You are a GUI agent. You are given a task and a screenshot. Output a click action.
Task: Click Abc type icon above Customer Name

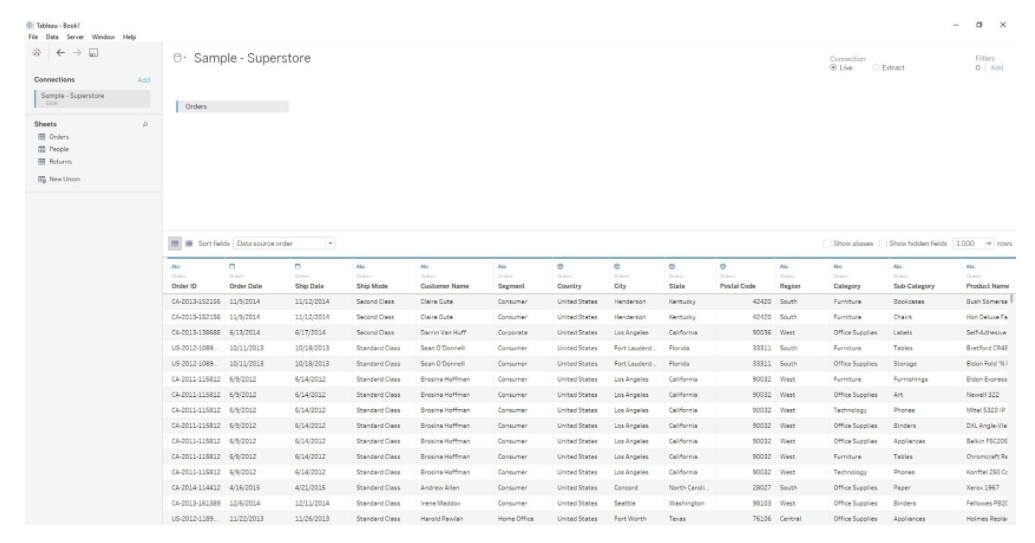424,267
